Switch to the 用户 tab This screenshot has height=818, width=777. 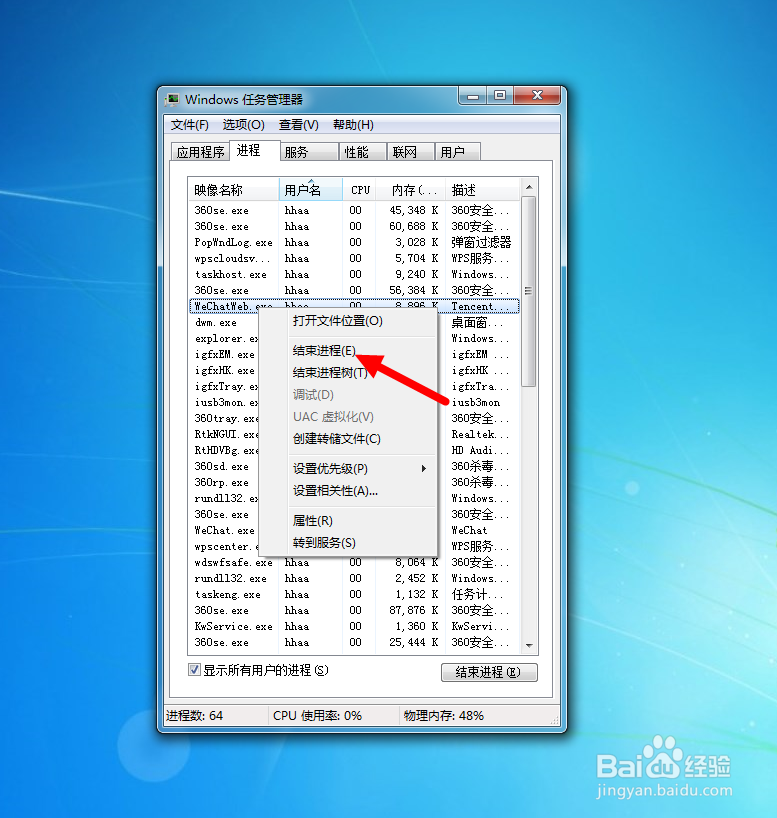(x=458, y=152)
